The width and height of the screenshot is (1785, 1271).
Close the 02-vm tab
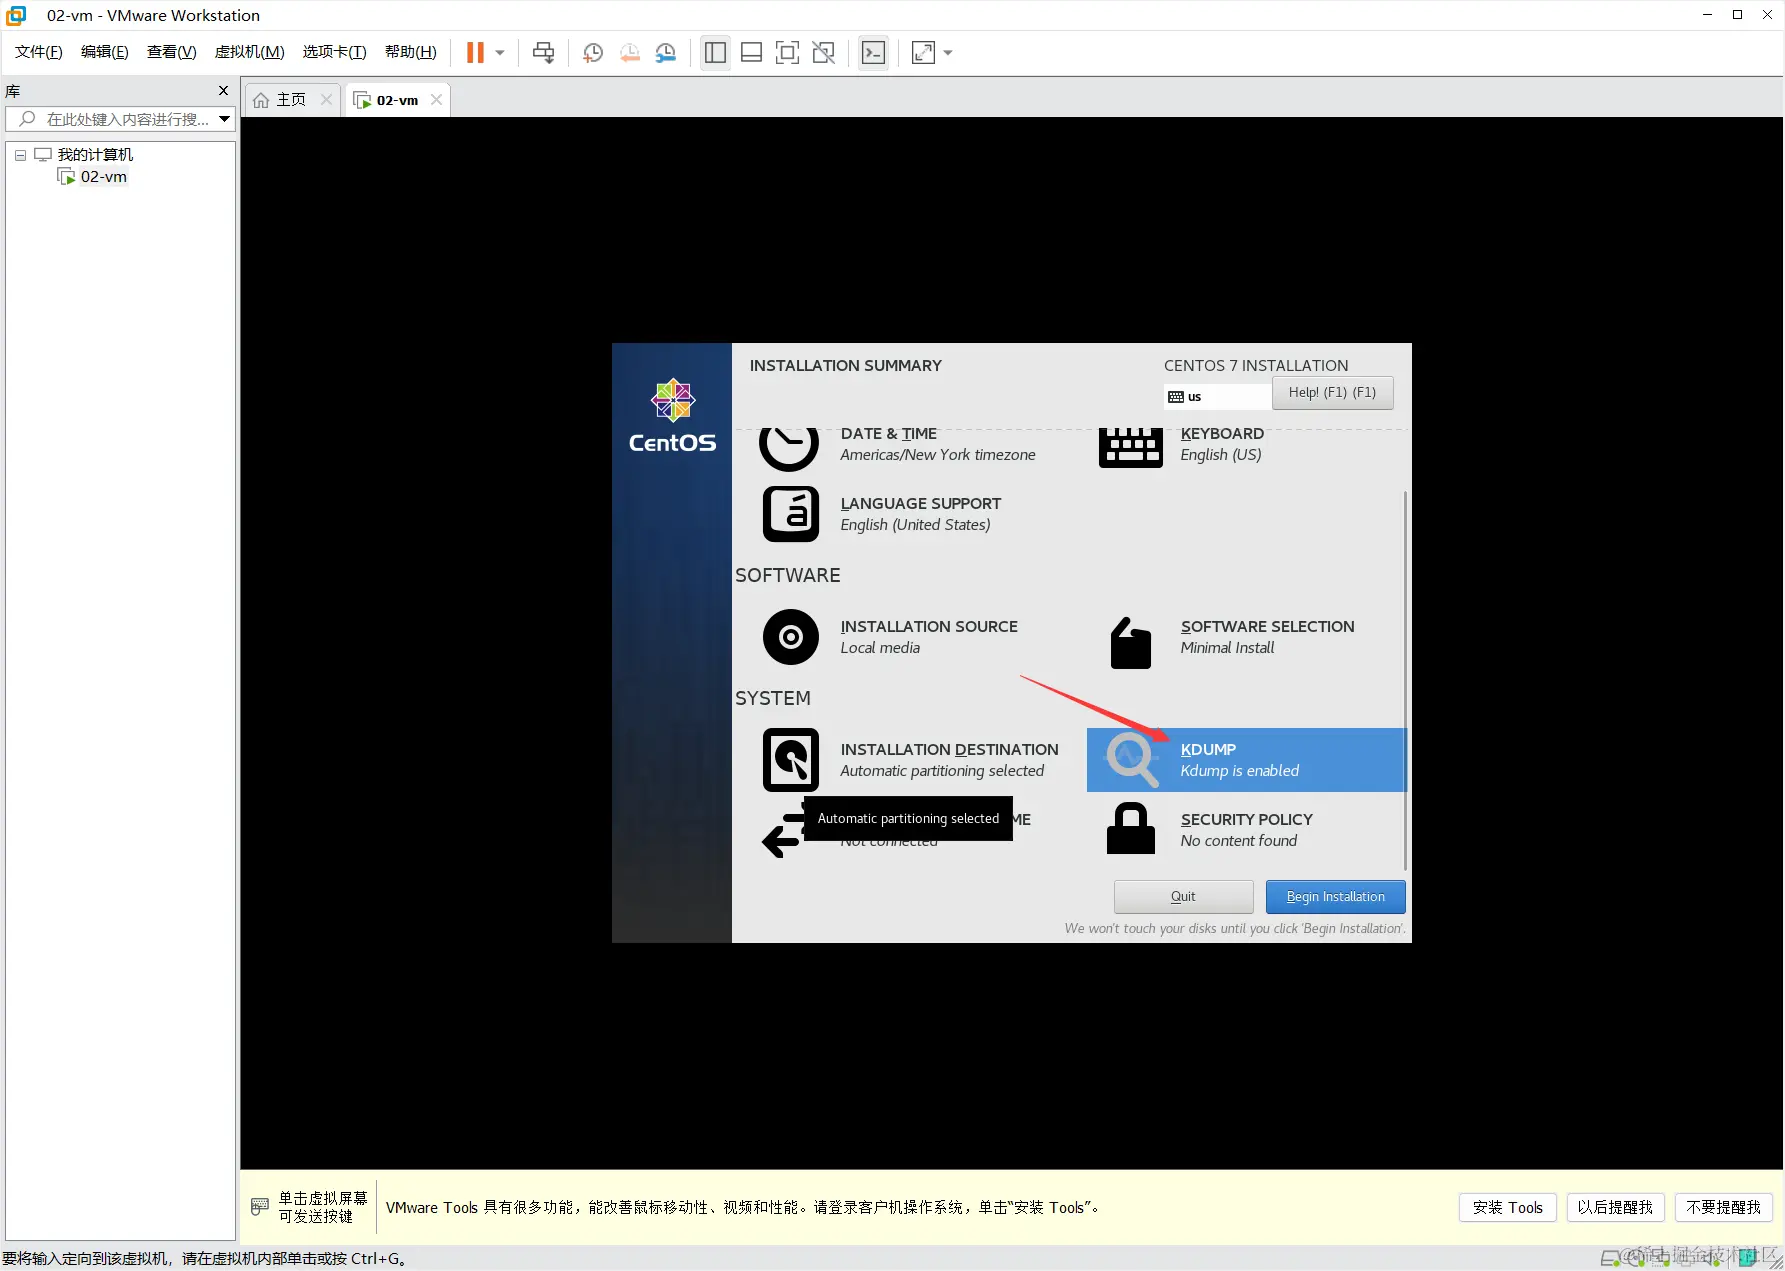(436, 100)
